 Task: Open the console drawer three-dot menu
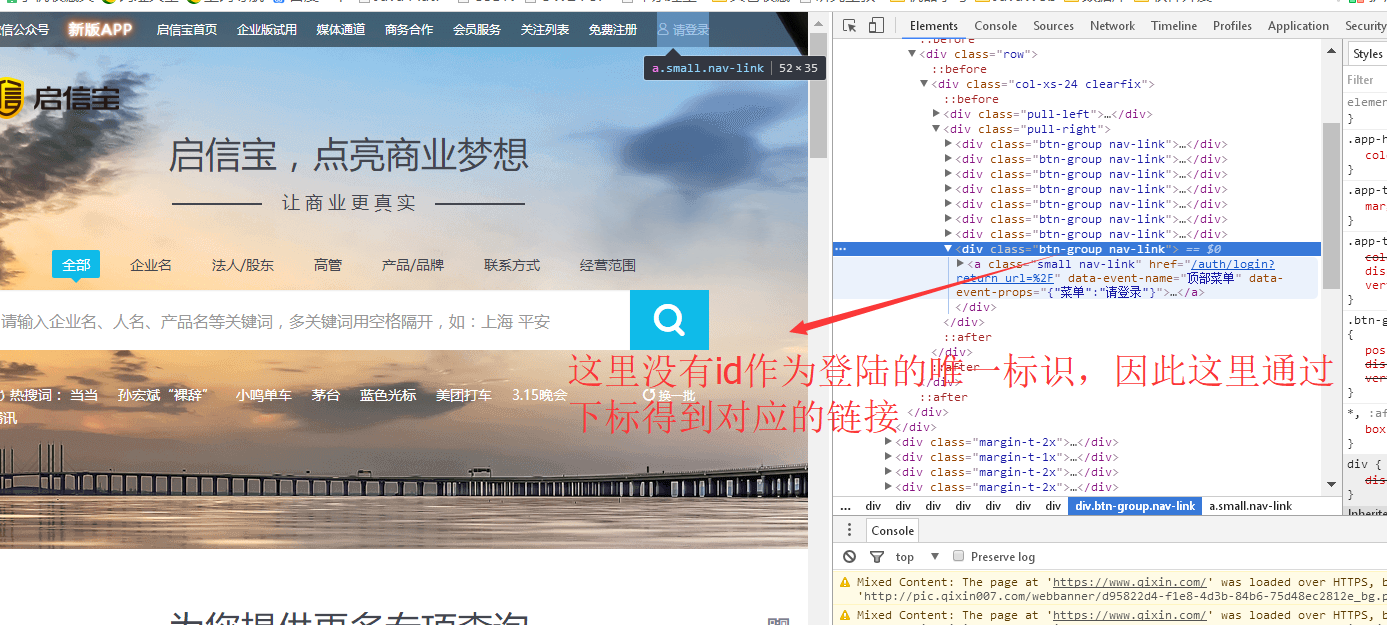849,530
